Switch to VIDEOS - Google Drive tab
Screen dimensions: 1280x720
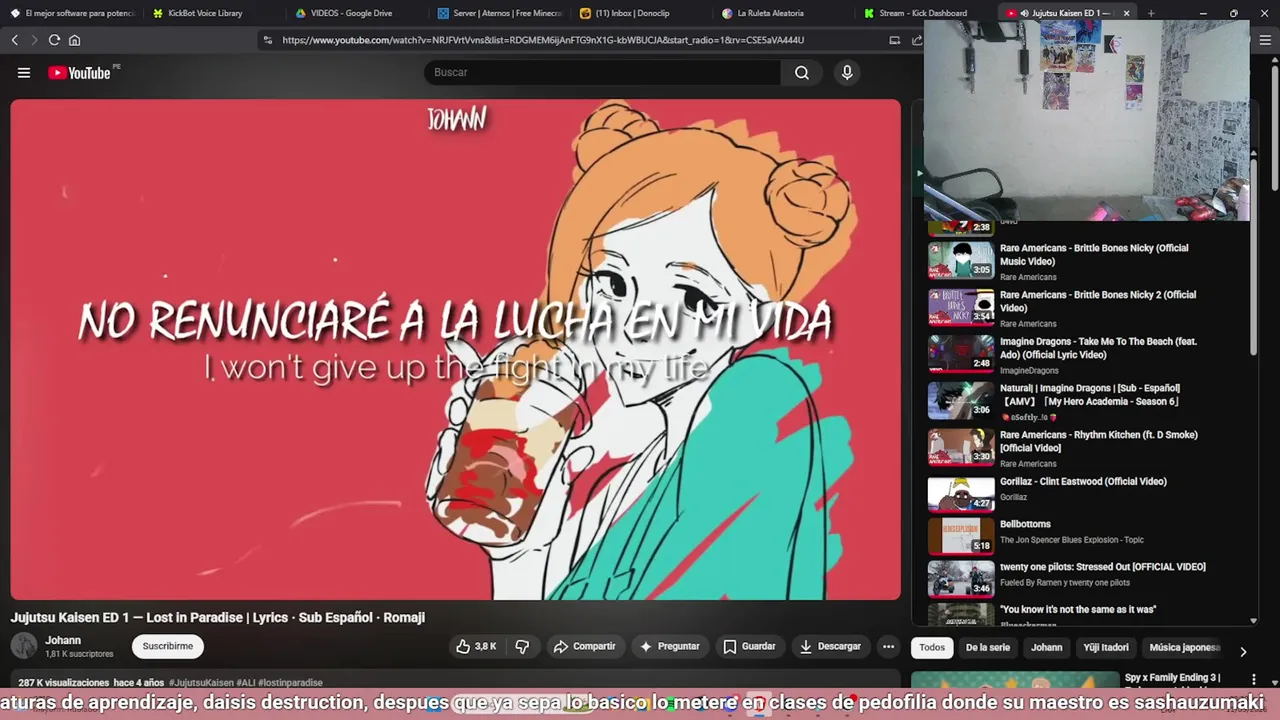pos(351,13)
